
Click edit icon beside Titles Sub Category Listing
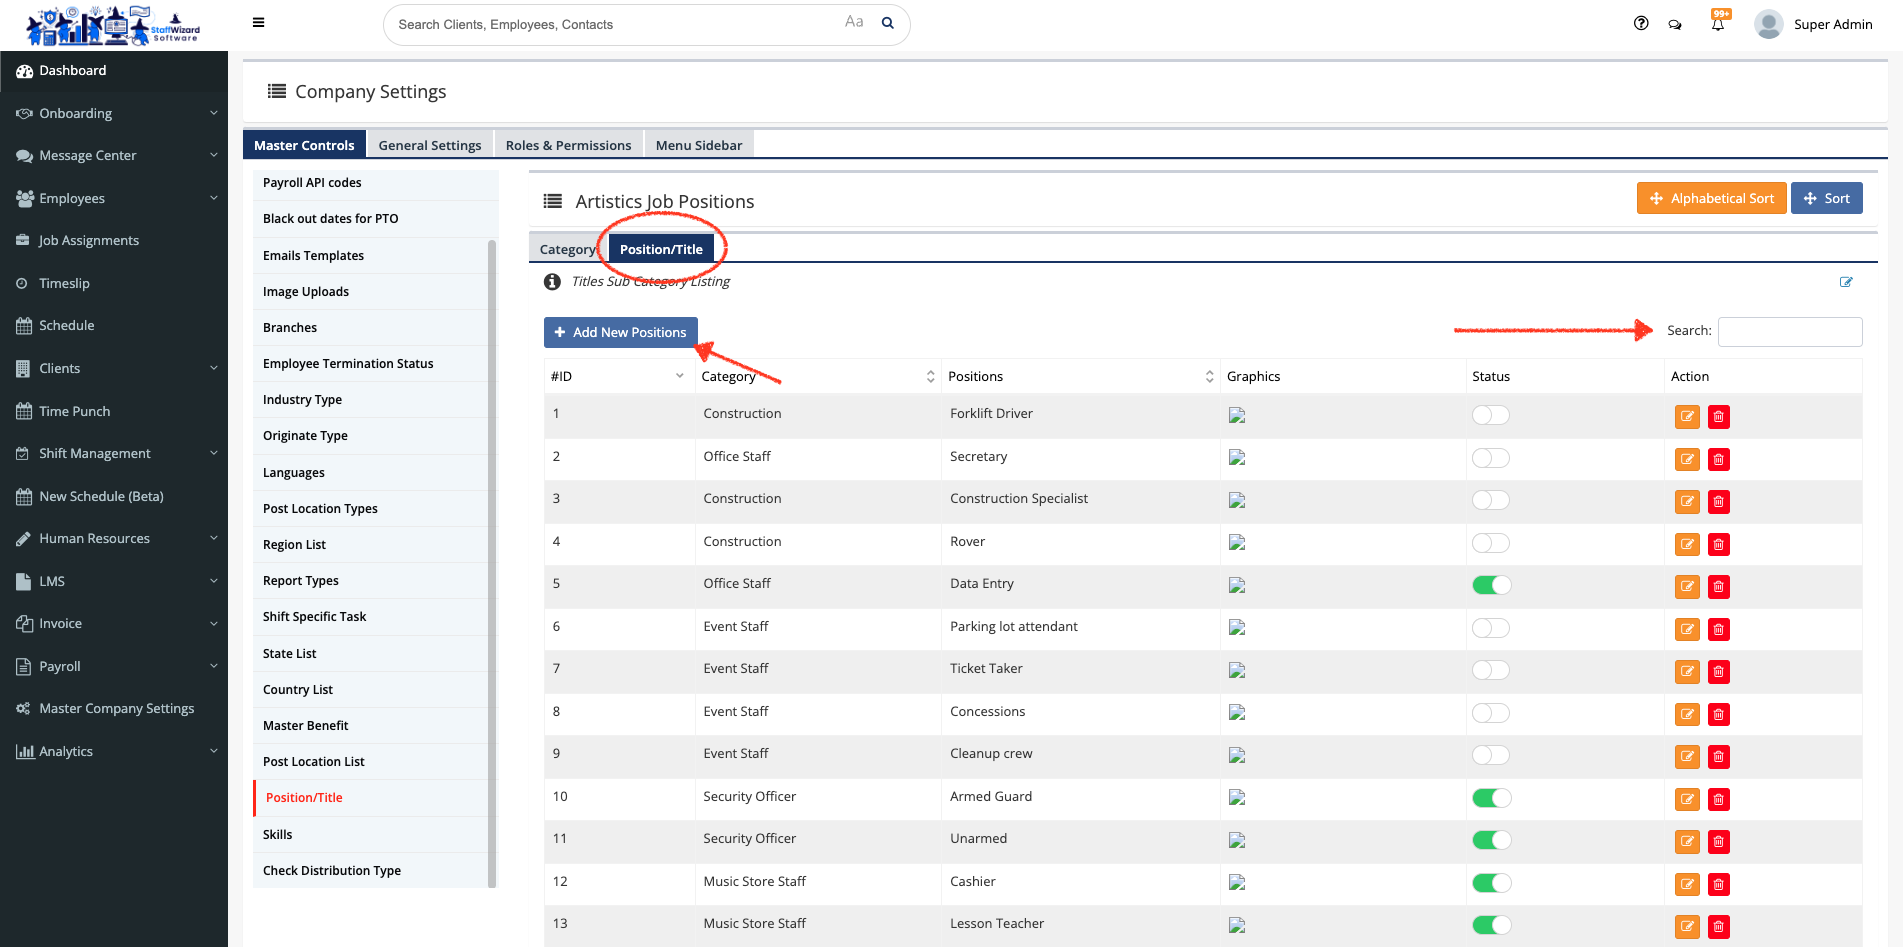(1846, 282)
